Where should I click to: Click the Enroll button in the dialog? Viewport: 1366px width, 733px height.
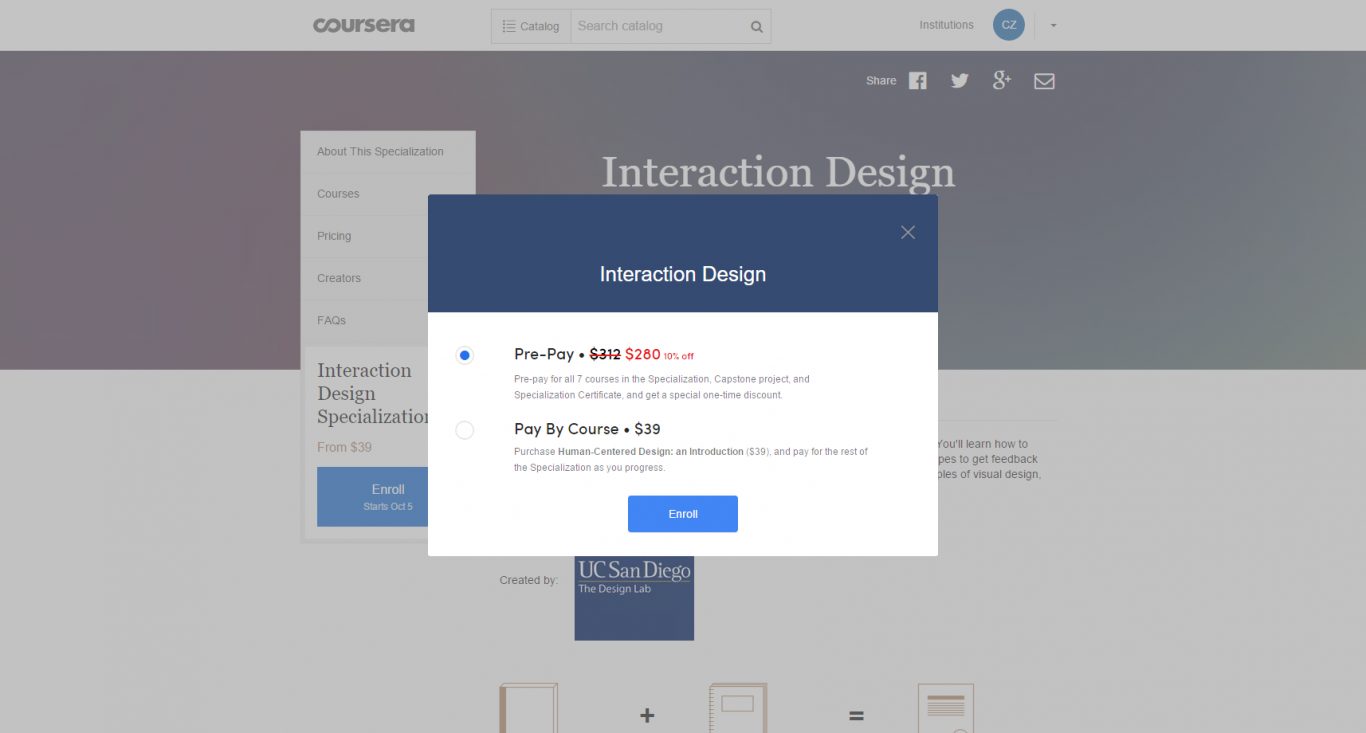(x=683, y=514)
